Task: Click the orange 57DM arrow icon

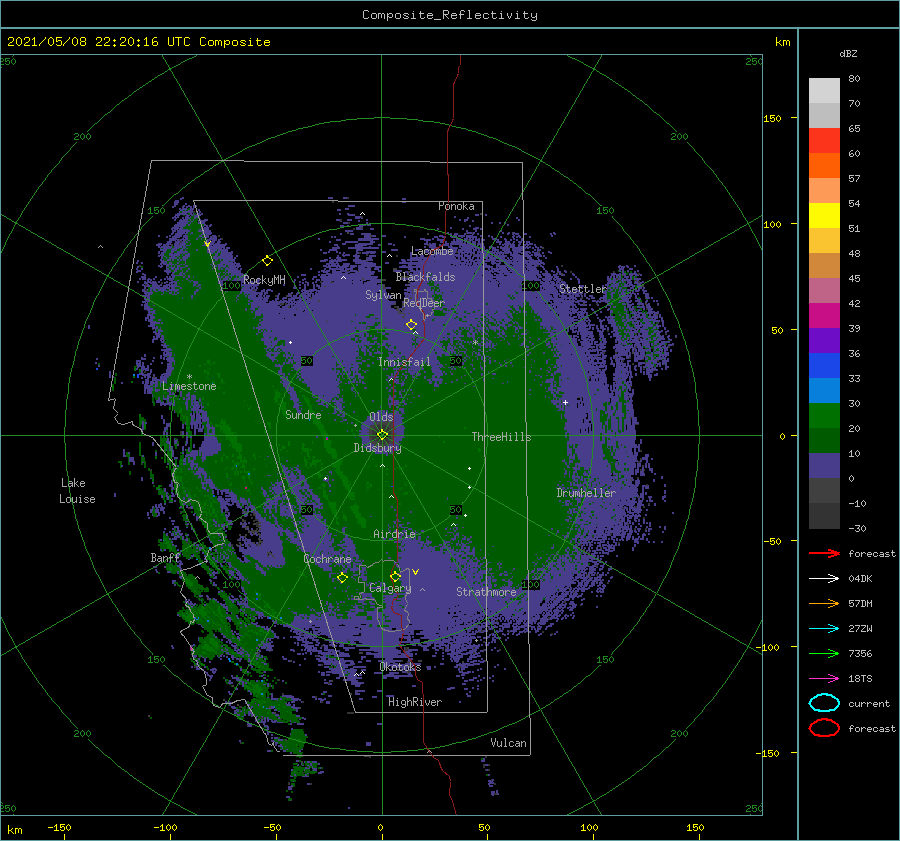Action: pos(824,603)
